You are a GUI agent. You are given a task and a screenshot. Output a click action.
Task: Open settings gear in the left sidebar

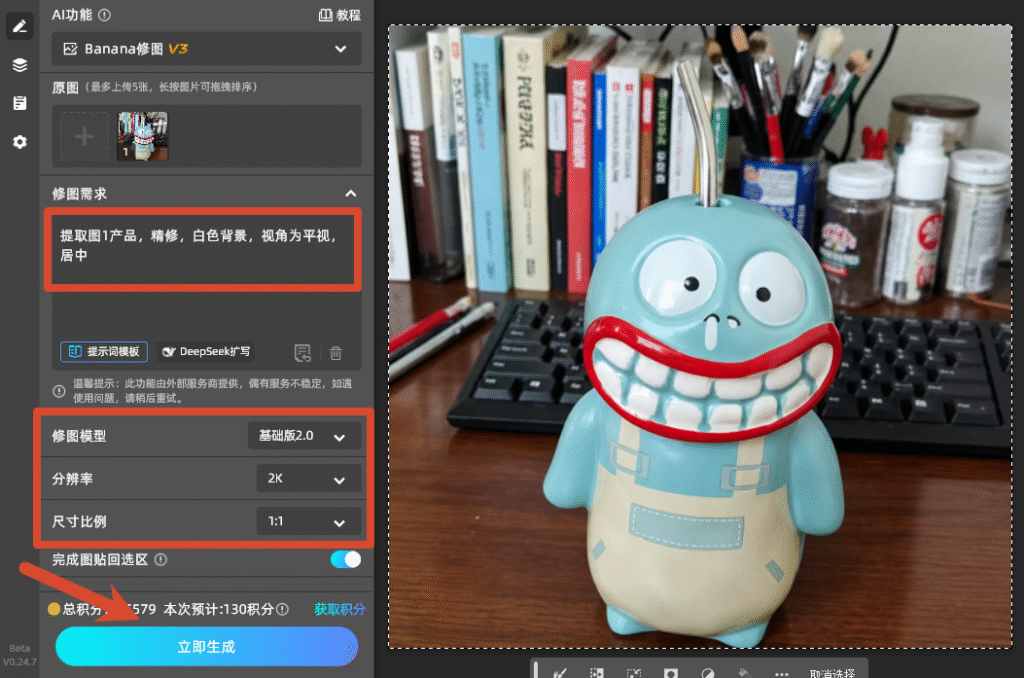[x=20, y=142]
